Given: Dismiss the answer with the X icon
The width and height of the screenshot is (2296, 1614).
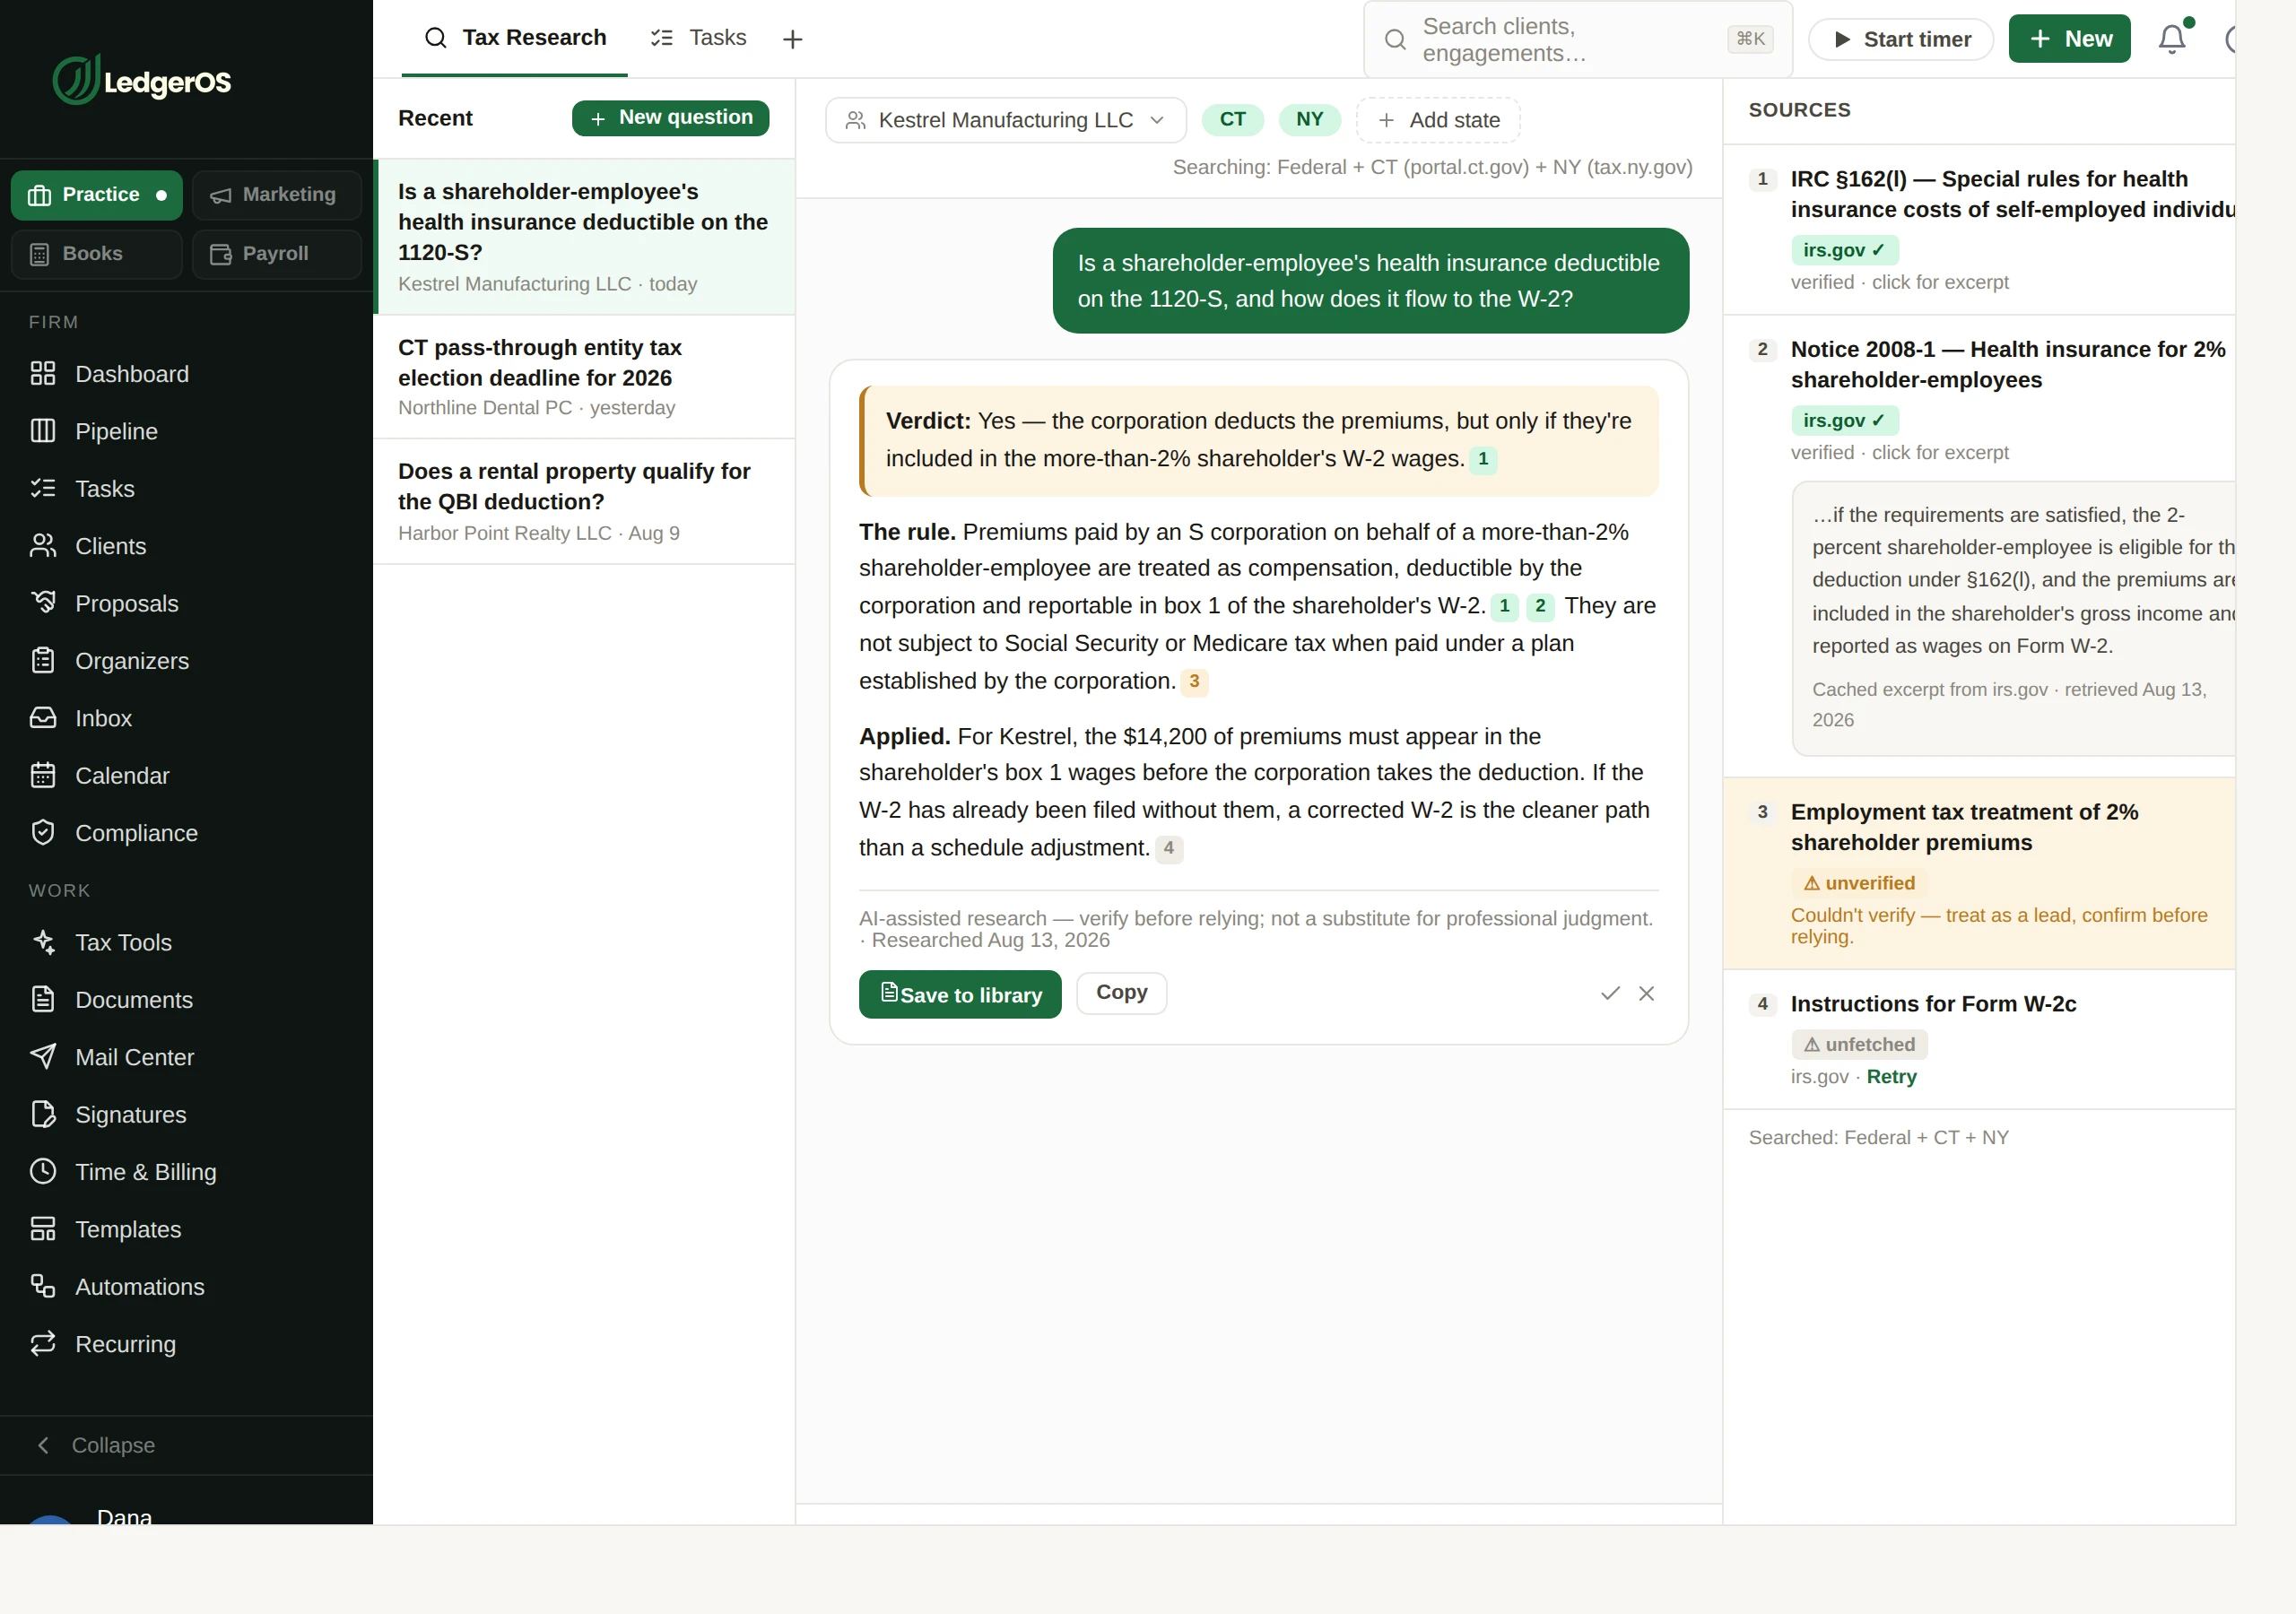Looking at the screenshot, I should [x=1646, y=993].
